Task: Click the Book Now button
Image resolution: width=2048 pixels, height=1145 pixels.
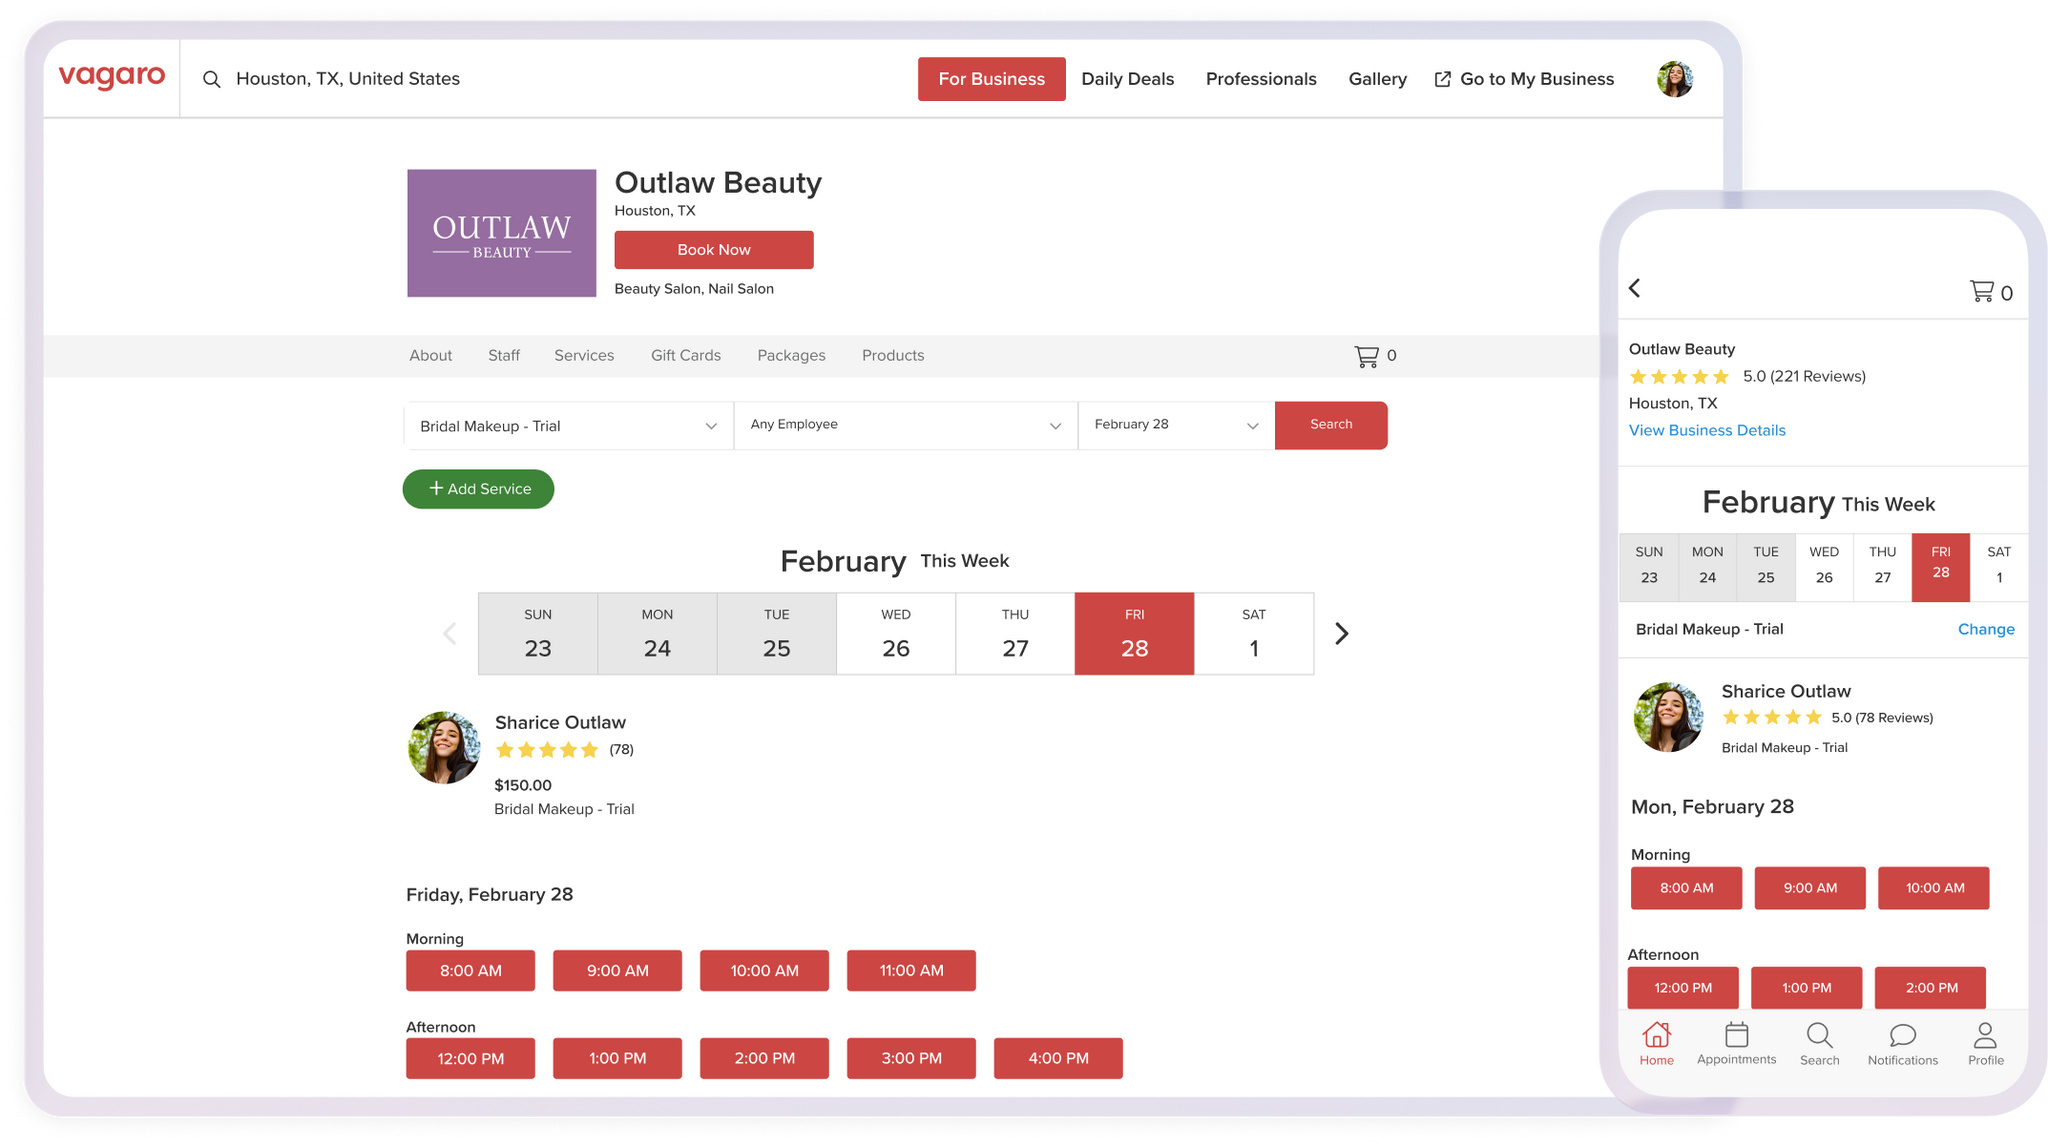Action: coord(714,250)
